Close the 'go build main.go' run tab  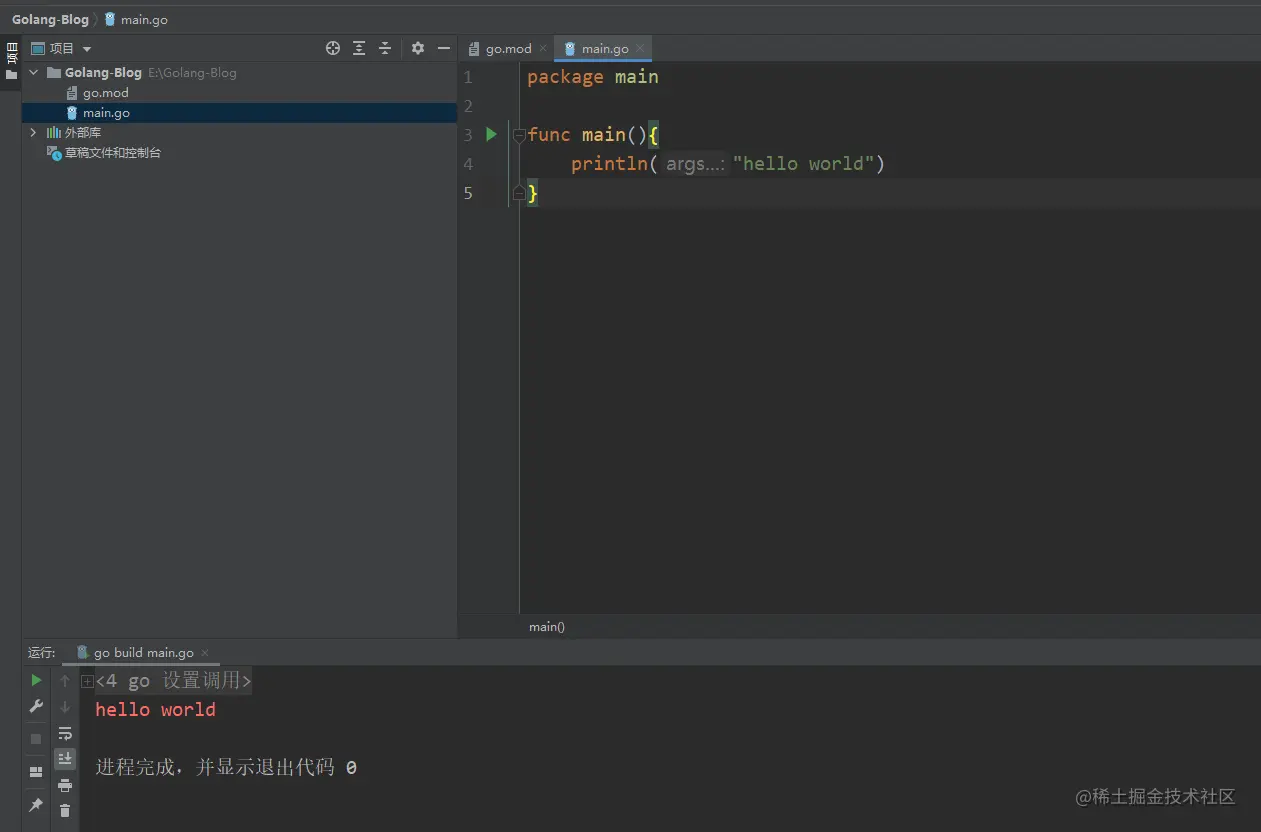205,653
